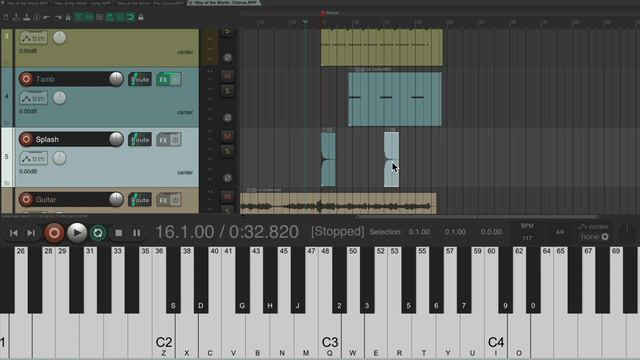
Task: Toggle auto-crossfade in the toolbar
Action: (x=78, y=17)
